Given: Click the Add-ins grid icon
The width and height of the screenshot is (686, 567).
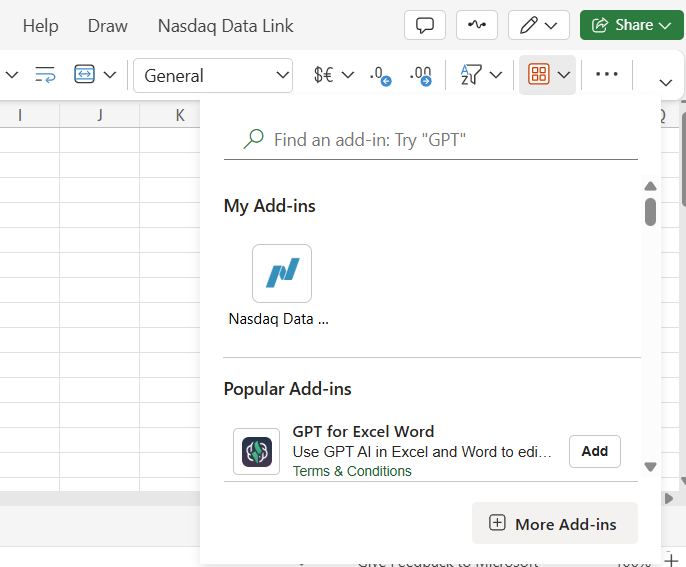Looking at the screenshot, I should click(x=539, y=74).
